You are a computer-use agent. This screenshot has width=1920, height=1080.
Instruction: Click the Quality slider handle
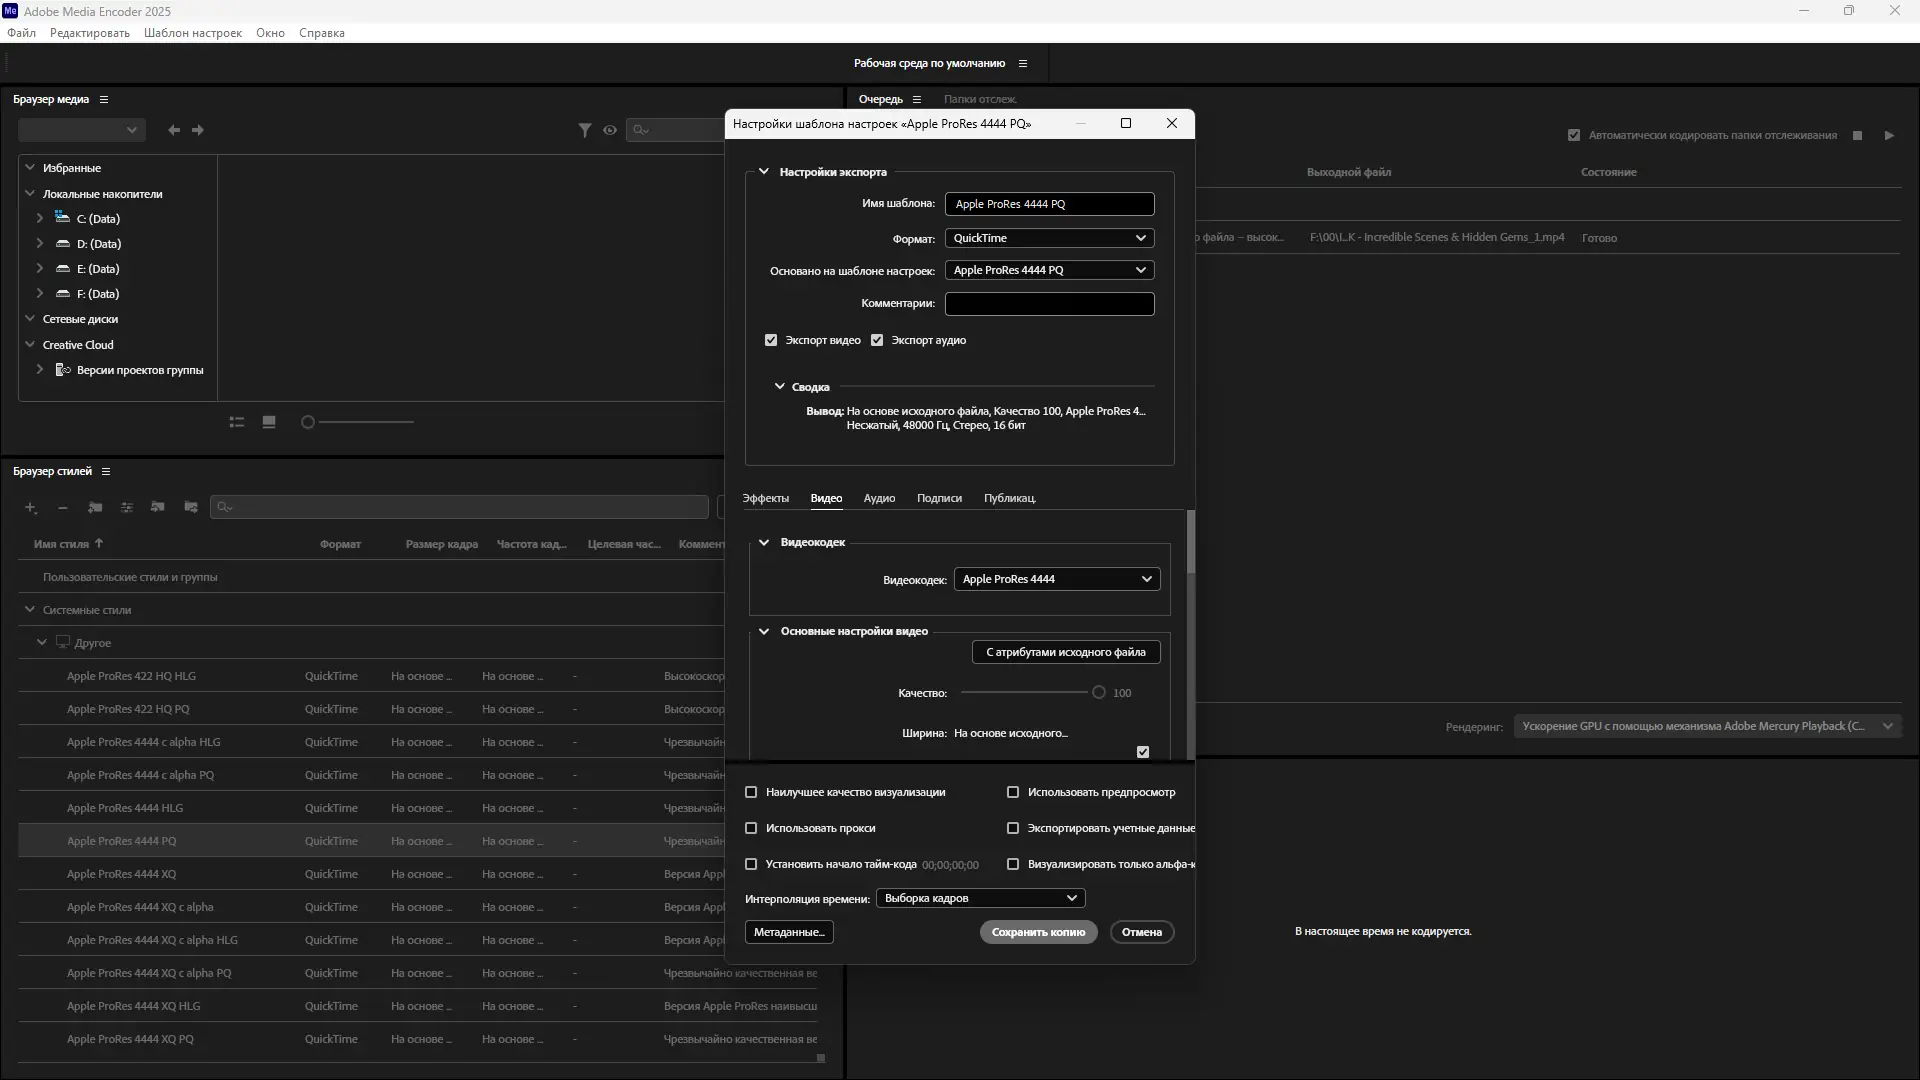tap(1098, 692)
